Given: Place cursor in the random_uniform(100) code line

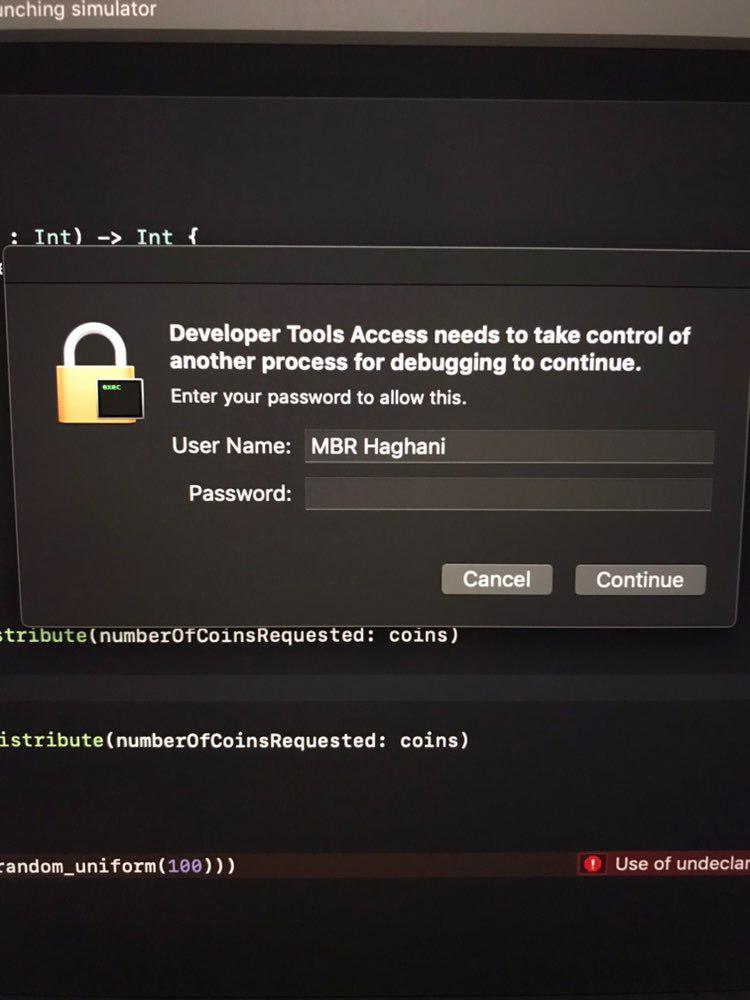Looking at the screenshot, I should 118,866.
